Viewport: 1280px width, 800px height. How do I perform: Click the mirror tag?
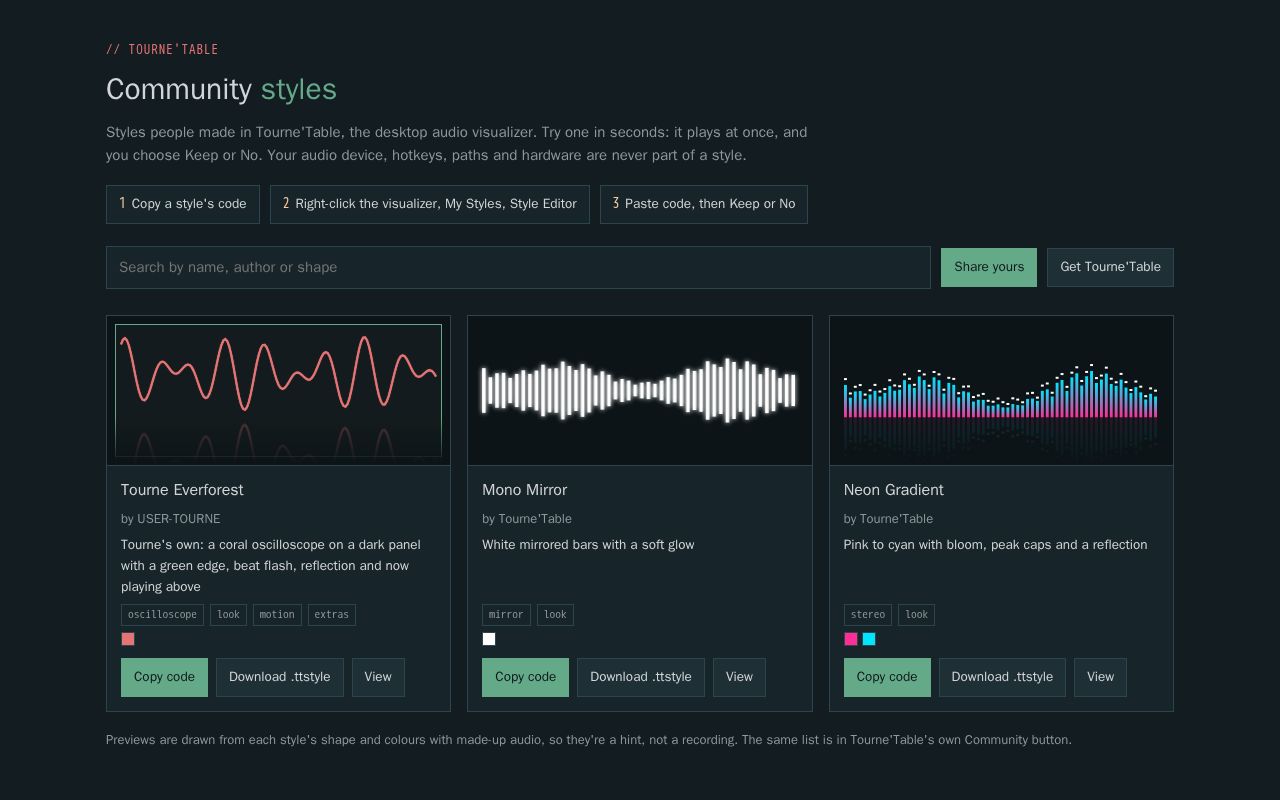[506, 615]
